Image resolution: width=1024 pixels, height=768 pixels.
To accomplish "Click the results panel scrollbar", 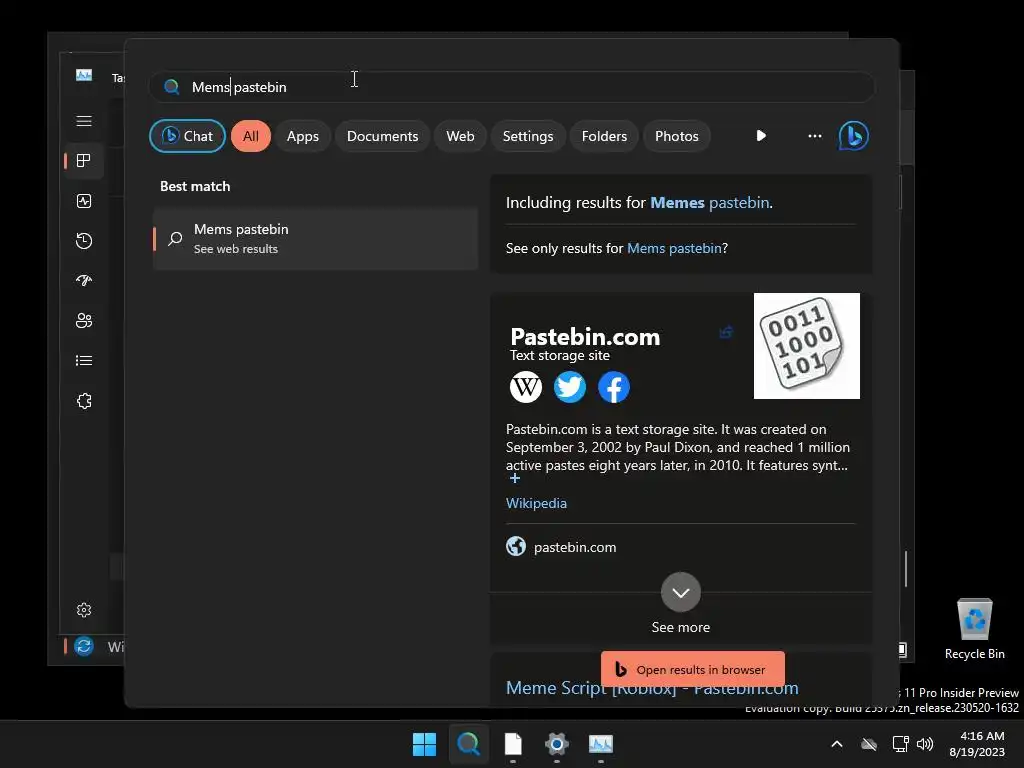I will click(x=906, y=568).
